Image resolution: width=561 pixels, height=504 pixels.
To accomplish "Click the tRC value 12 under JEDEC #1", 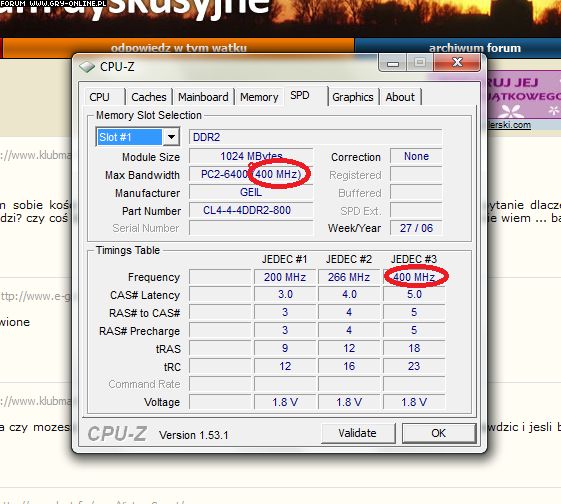I will [x=285, y=366].
